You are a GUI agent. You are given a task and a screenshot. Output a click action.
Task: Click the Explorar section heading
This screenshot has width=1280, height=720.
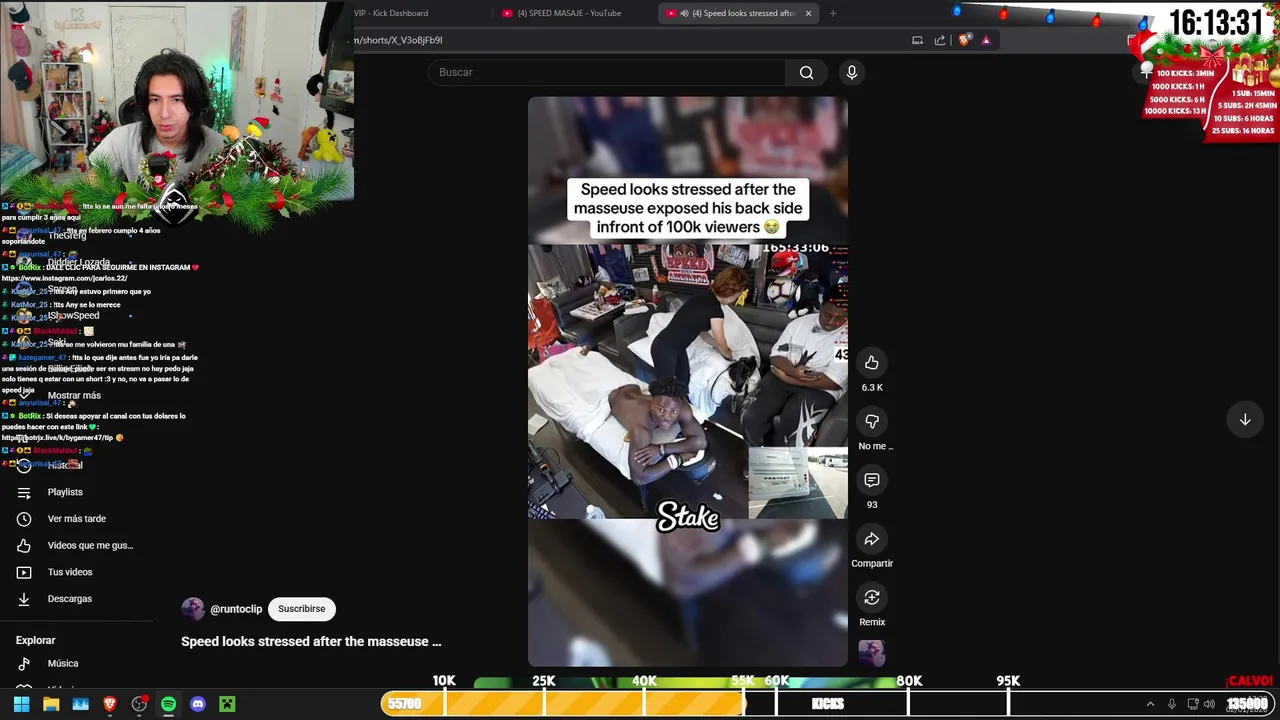pyautogui.click(x=36, y=640)
